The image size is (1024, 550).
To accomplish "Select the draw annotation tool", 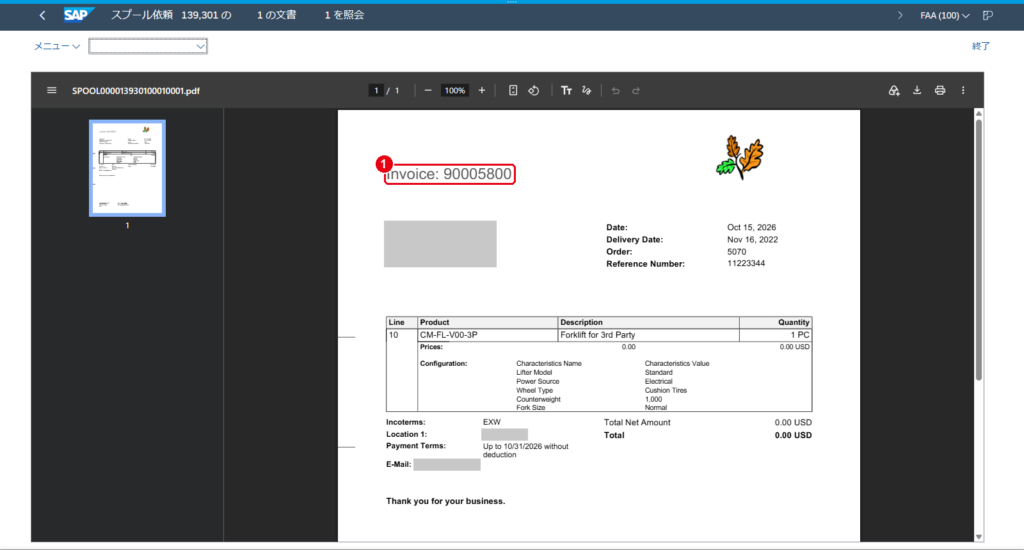I will 586,90.
